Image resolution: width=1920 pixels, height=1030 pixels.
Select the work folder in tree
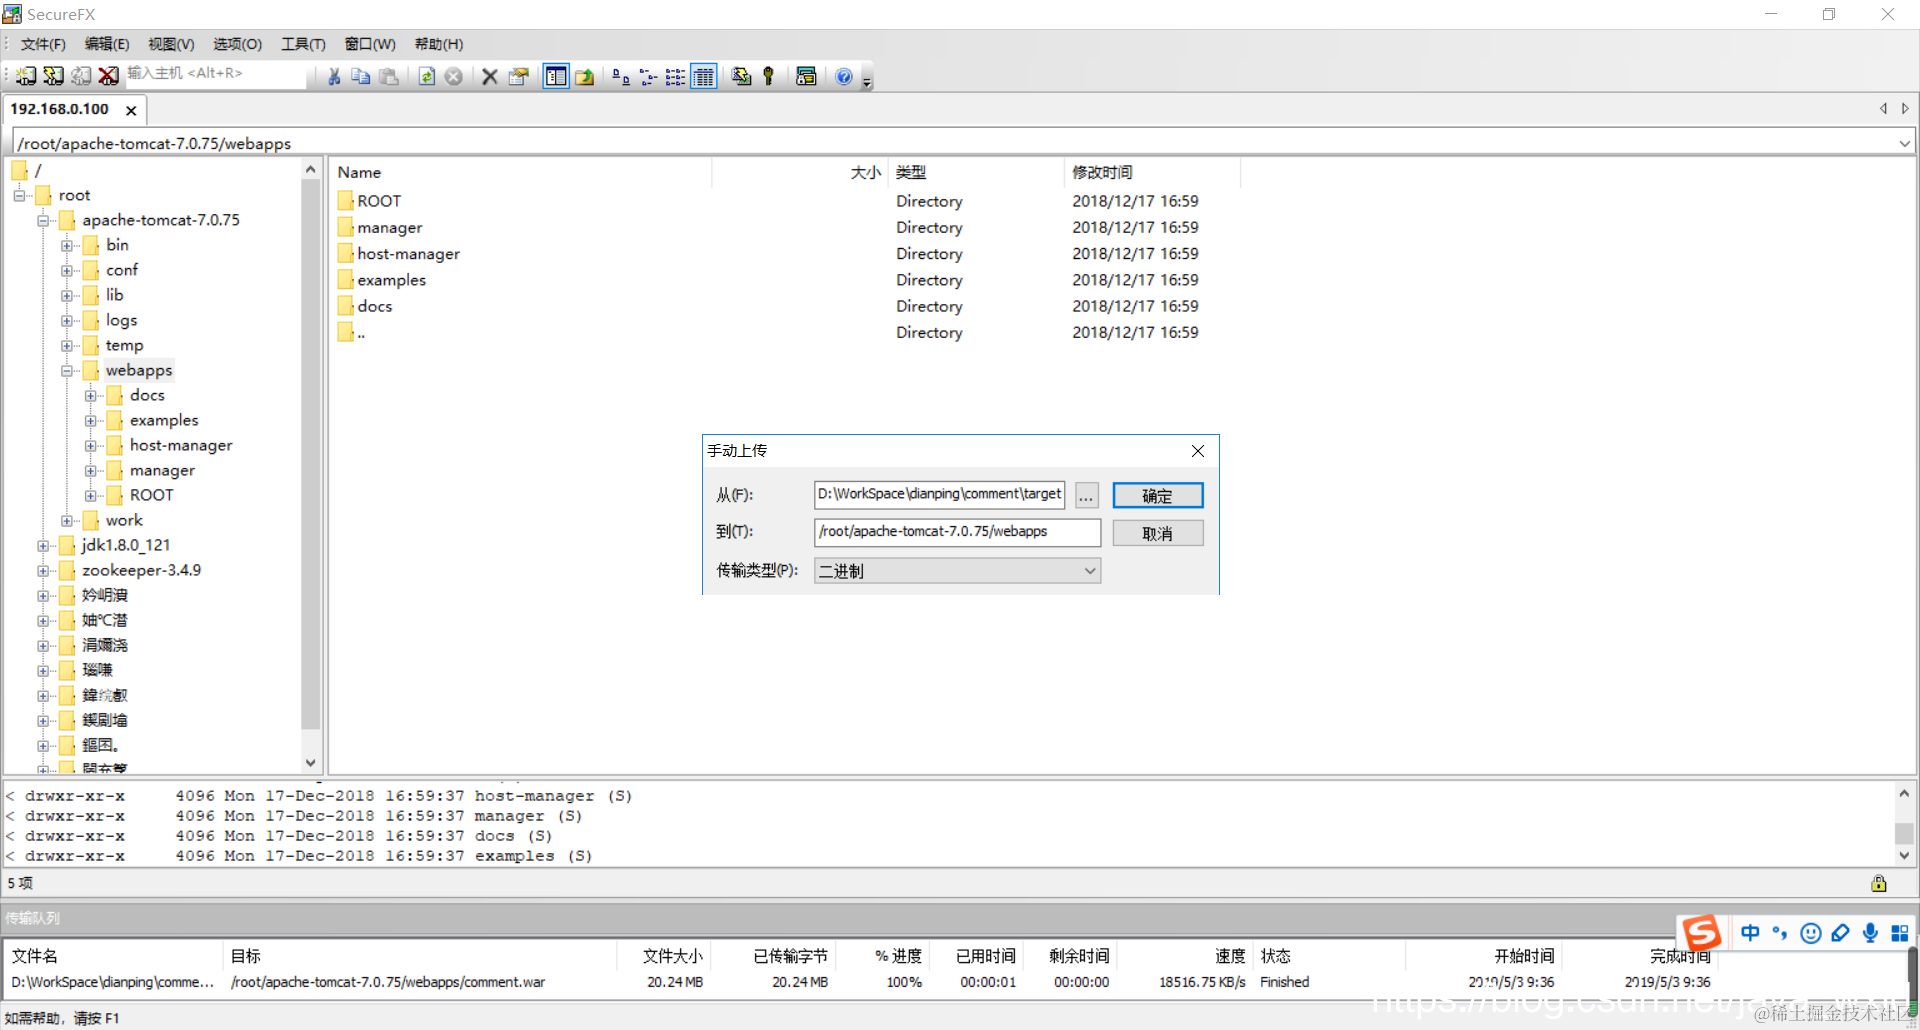124,520
